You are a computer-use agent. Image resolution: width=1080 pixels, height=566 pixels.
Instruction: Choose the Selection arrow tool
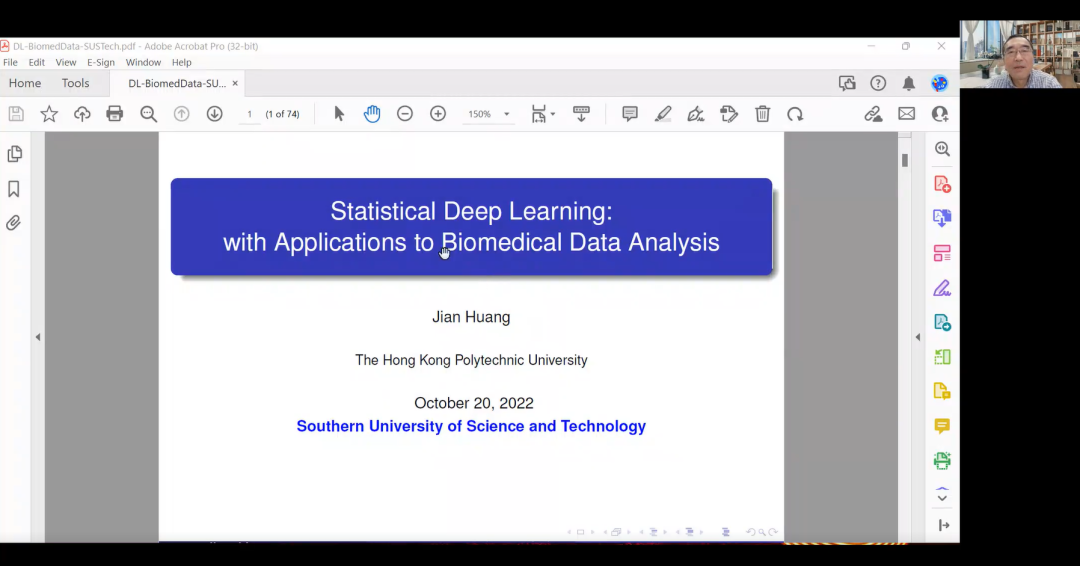point(338,114)
